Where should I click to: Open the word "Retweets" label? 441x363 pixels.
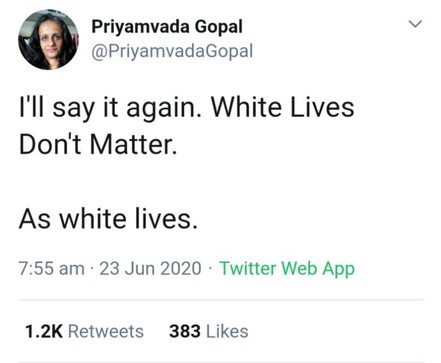(106, 331)
